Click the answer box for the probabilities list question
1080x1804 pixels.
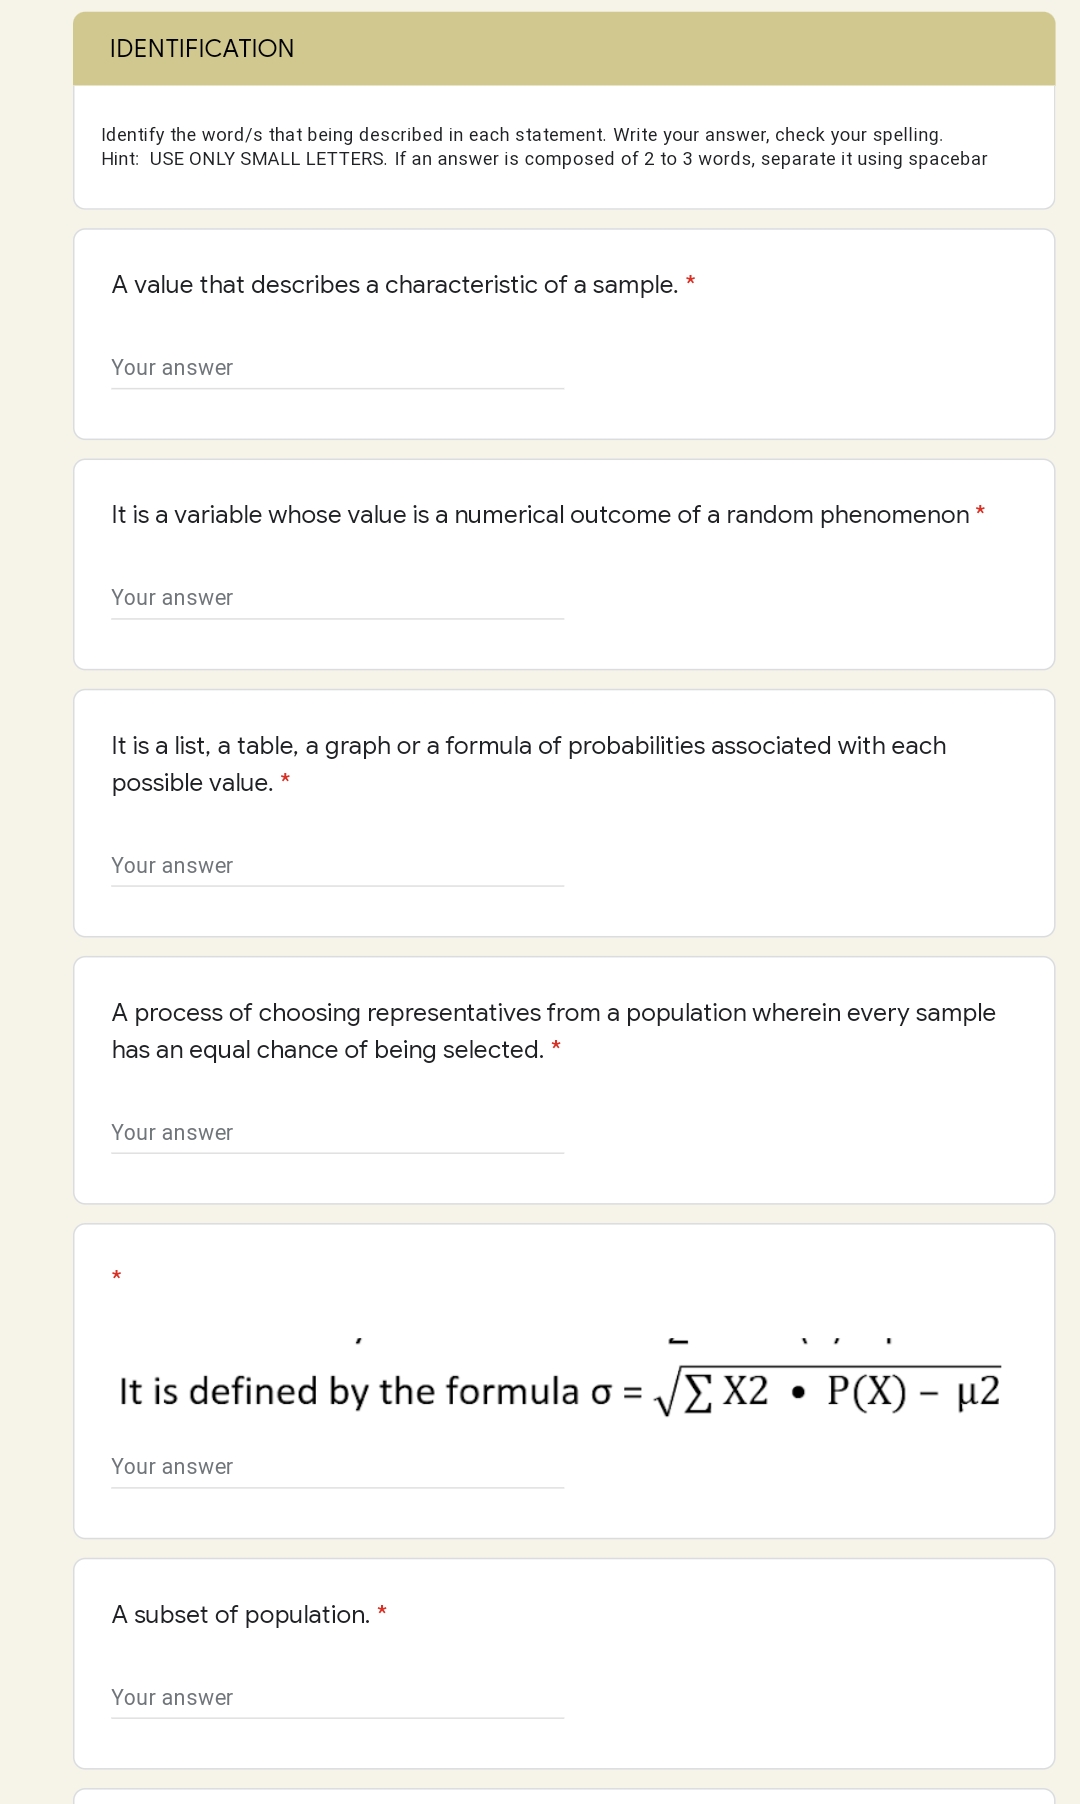(x=337, y=867)
